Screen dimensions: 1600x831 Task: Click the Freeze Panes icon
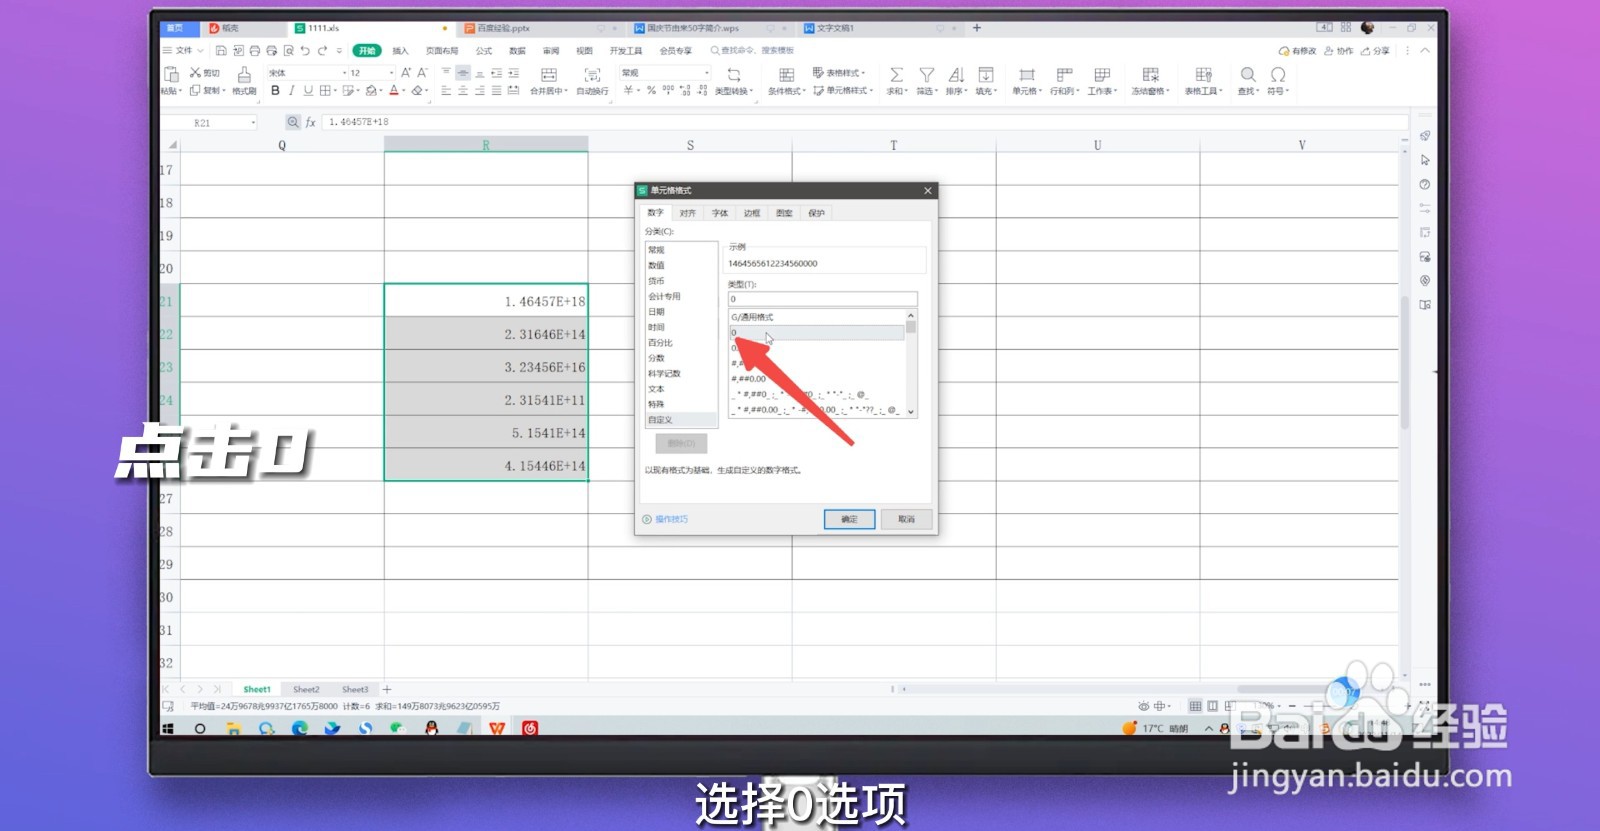(x=1151, y=75)
